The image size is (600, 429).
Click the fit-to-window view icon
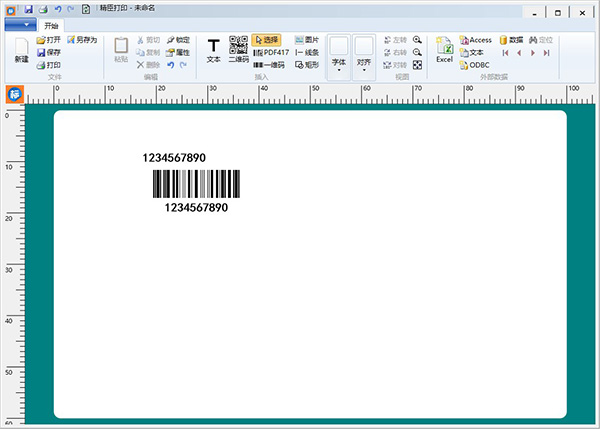point(417,65)
